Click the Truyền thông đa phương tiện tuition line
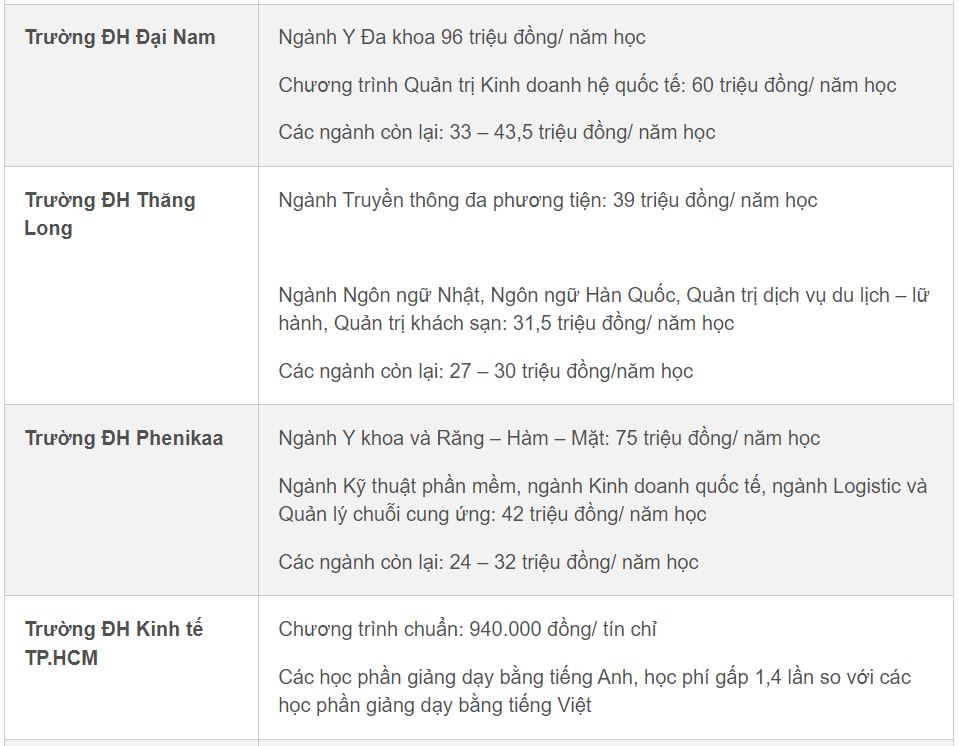The image size is (959, 746). tap(548, 200)
